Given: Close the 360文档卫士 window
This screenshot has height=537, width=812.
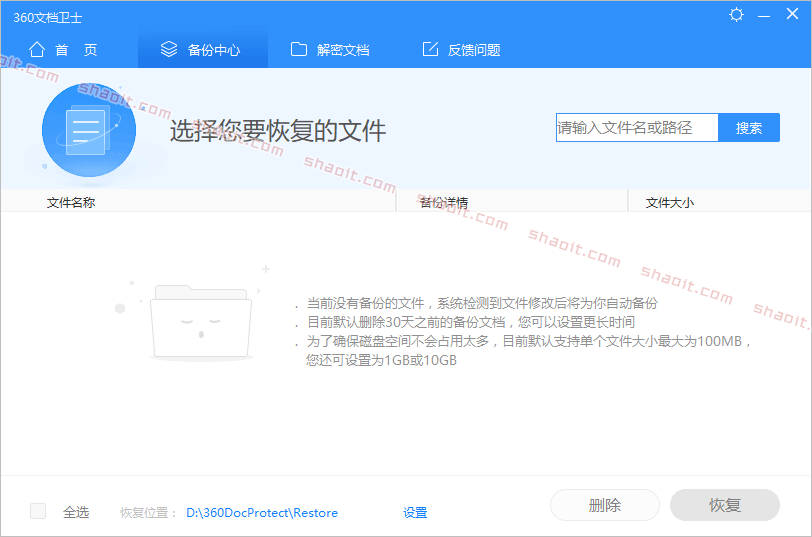Looking at the screenshot, I should [x=792, y=14].
